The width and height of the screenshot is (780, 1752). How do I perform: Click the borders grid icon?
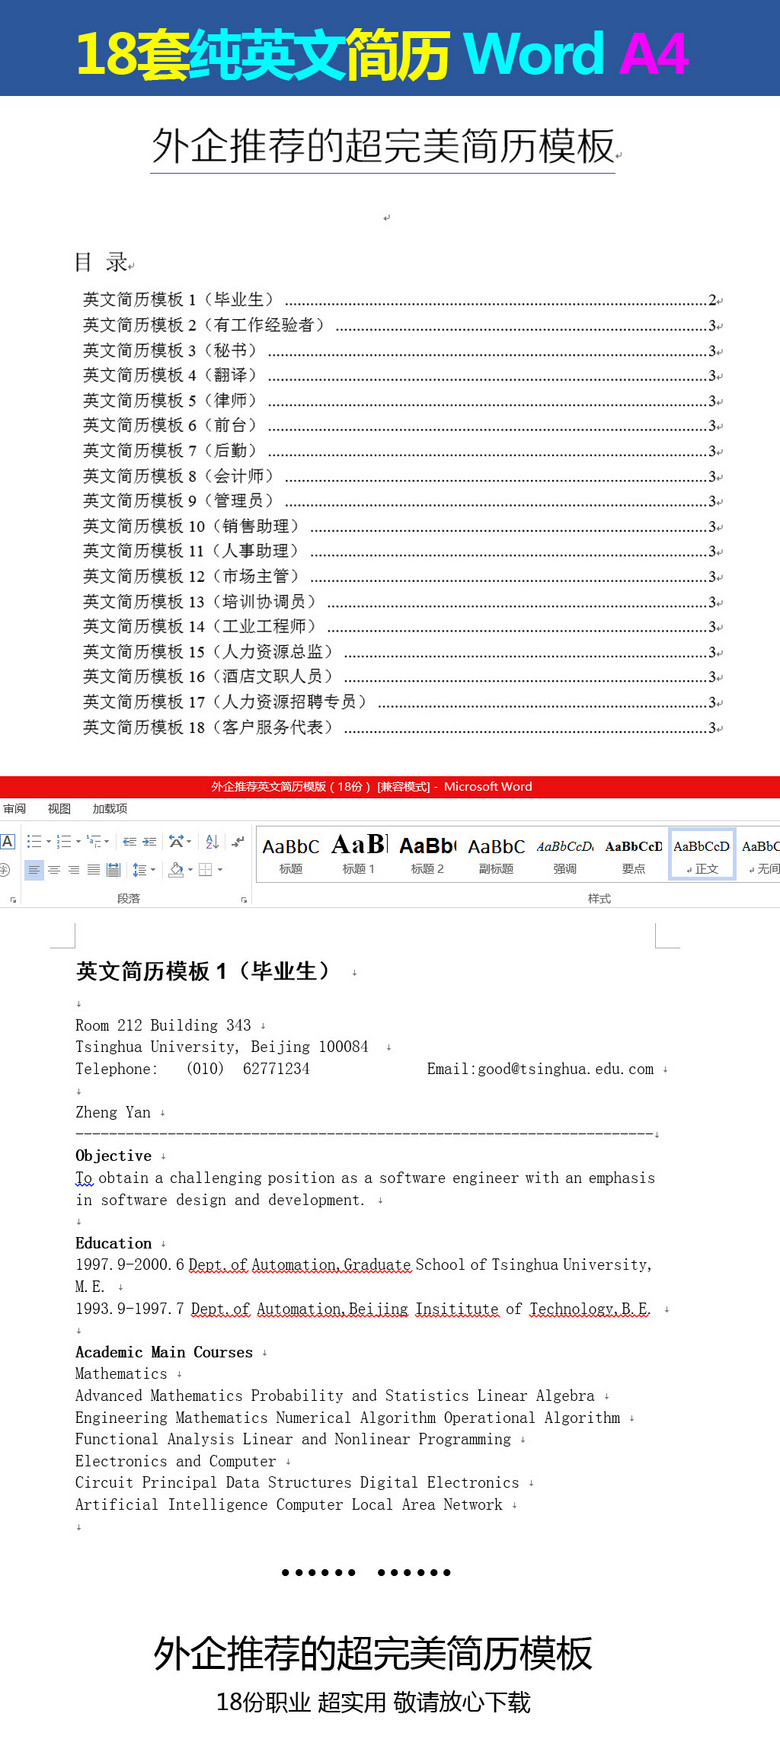[x=205, y=870]
